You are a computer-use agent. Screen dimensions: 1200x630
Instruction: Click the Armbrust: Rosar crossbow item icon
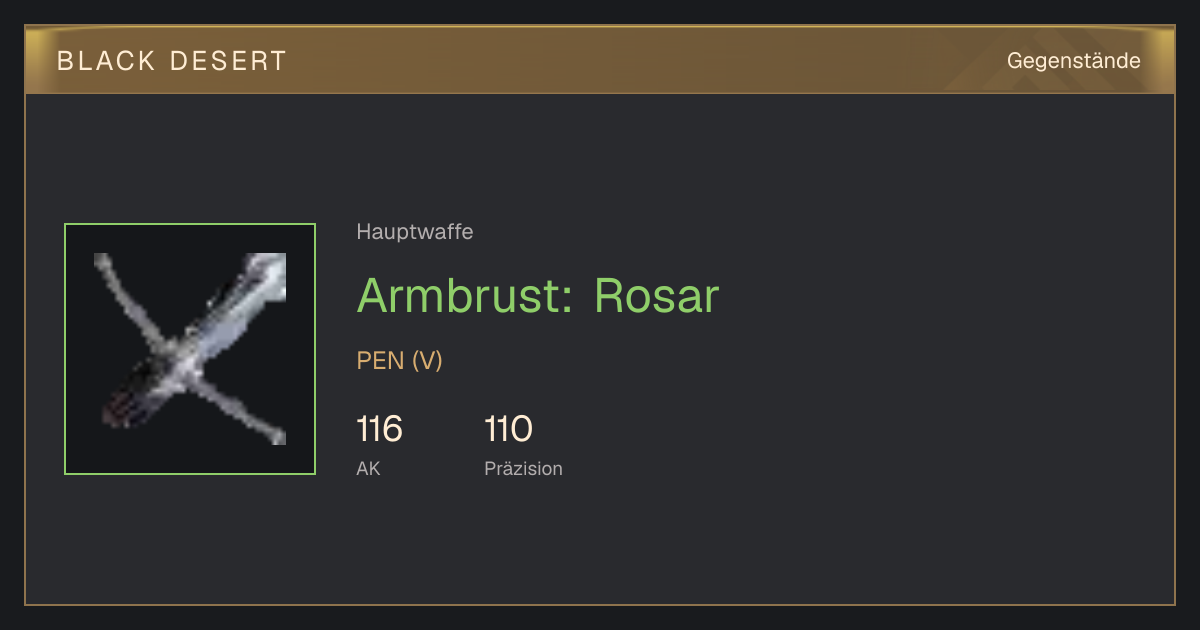click(190, 349)
